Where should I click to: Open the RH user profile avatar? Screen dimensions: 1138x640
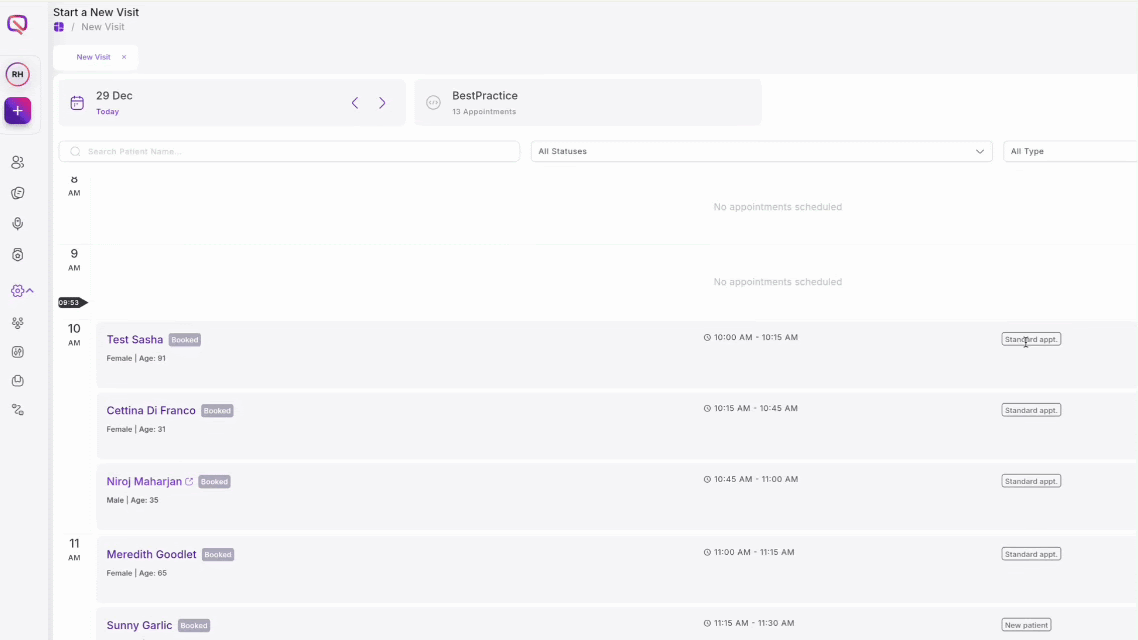[17, 74]
